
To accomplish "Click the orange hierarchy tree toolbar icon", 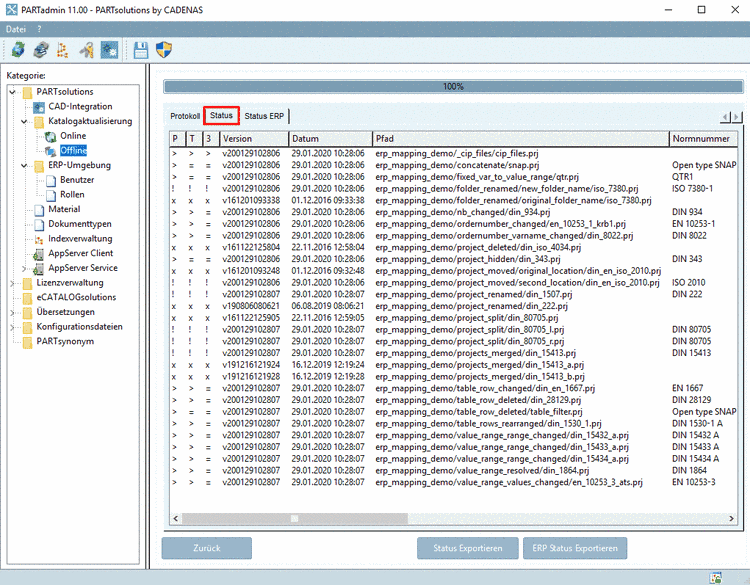I will click(63, 50).
